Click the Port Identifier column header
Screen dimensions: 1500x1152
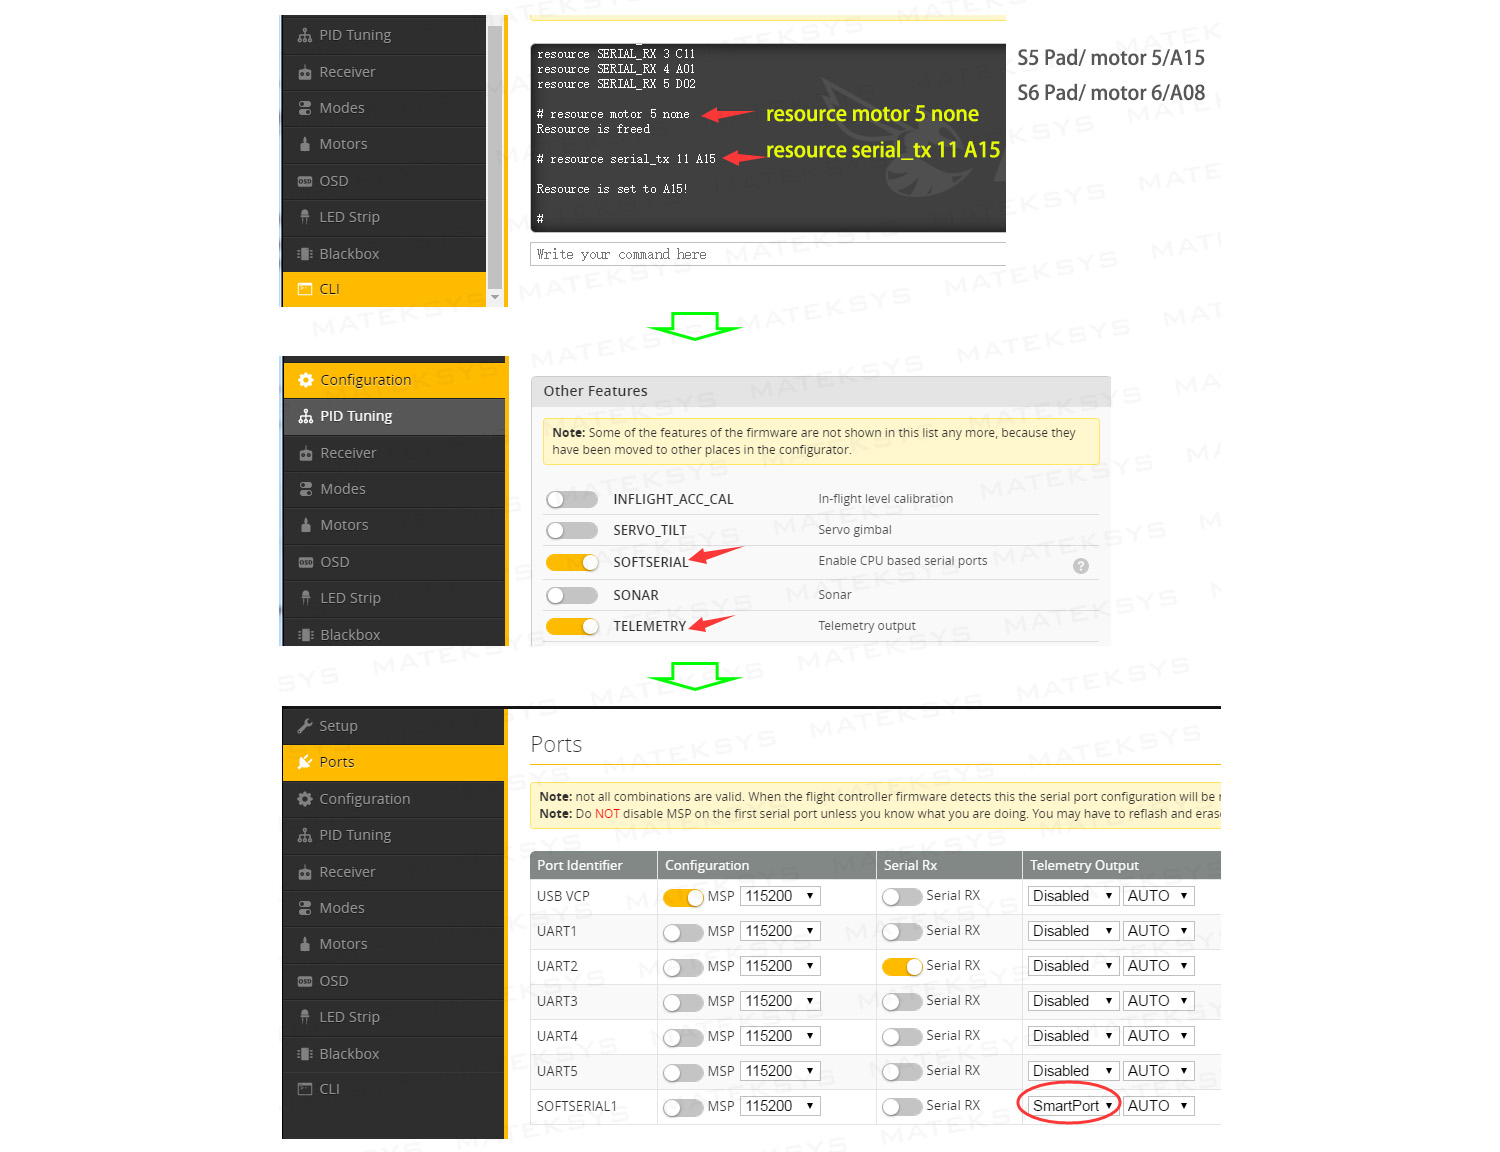(593, 865)
